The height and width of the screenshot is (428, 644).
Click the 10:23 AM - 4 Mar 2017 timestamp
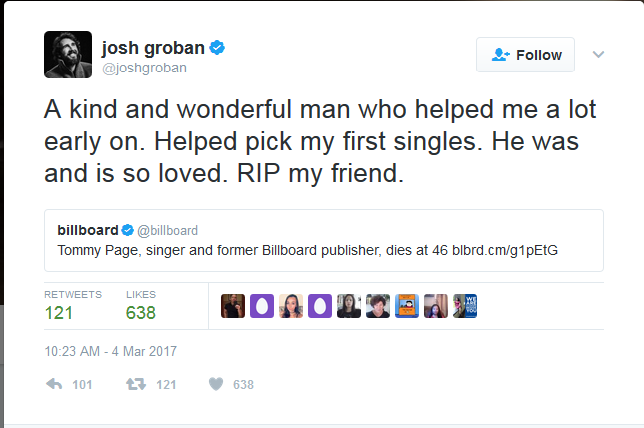[x=109, y=351]
